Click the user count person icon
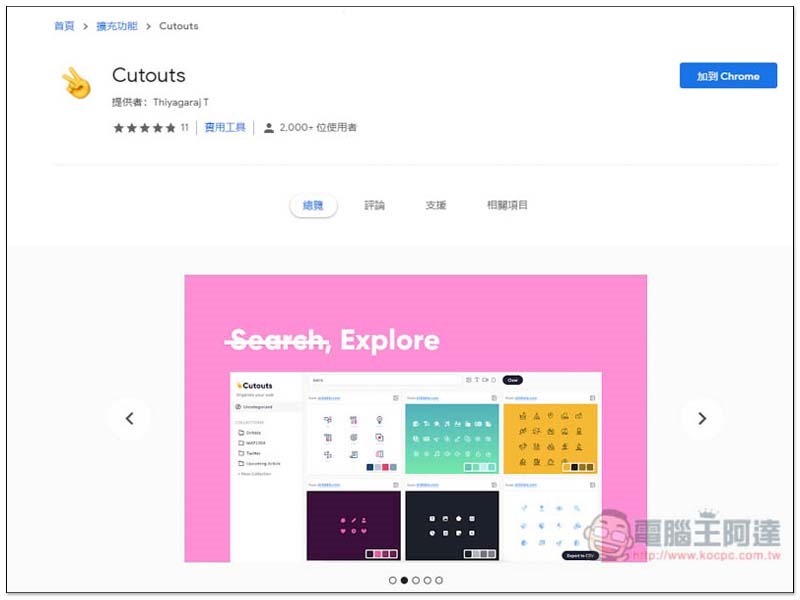The image size is (800, 600). (268, 128)
